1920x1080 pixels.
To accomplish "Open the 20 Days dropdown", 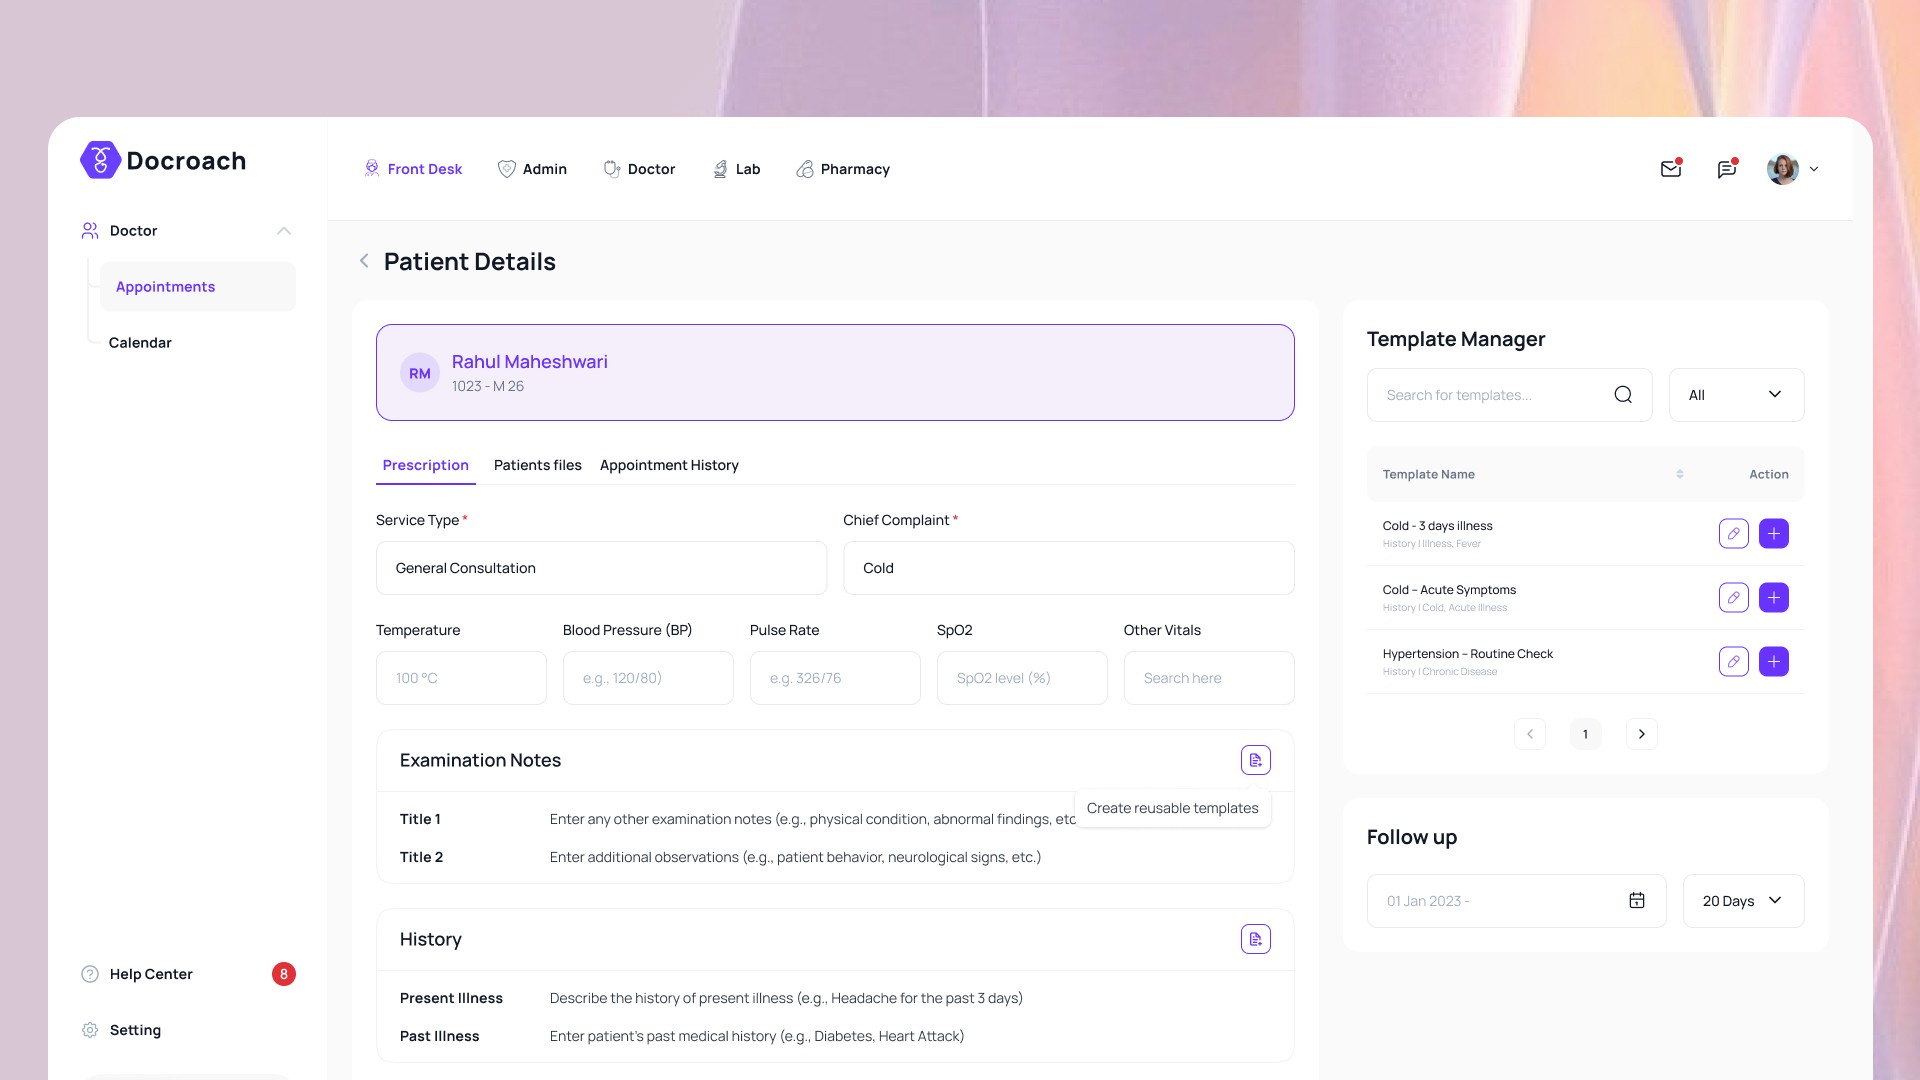I will point(1742,901).
